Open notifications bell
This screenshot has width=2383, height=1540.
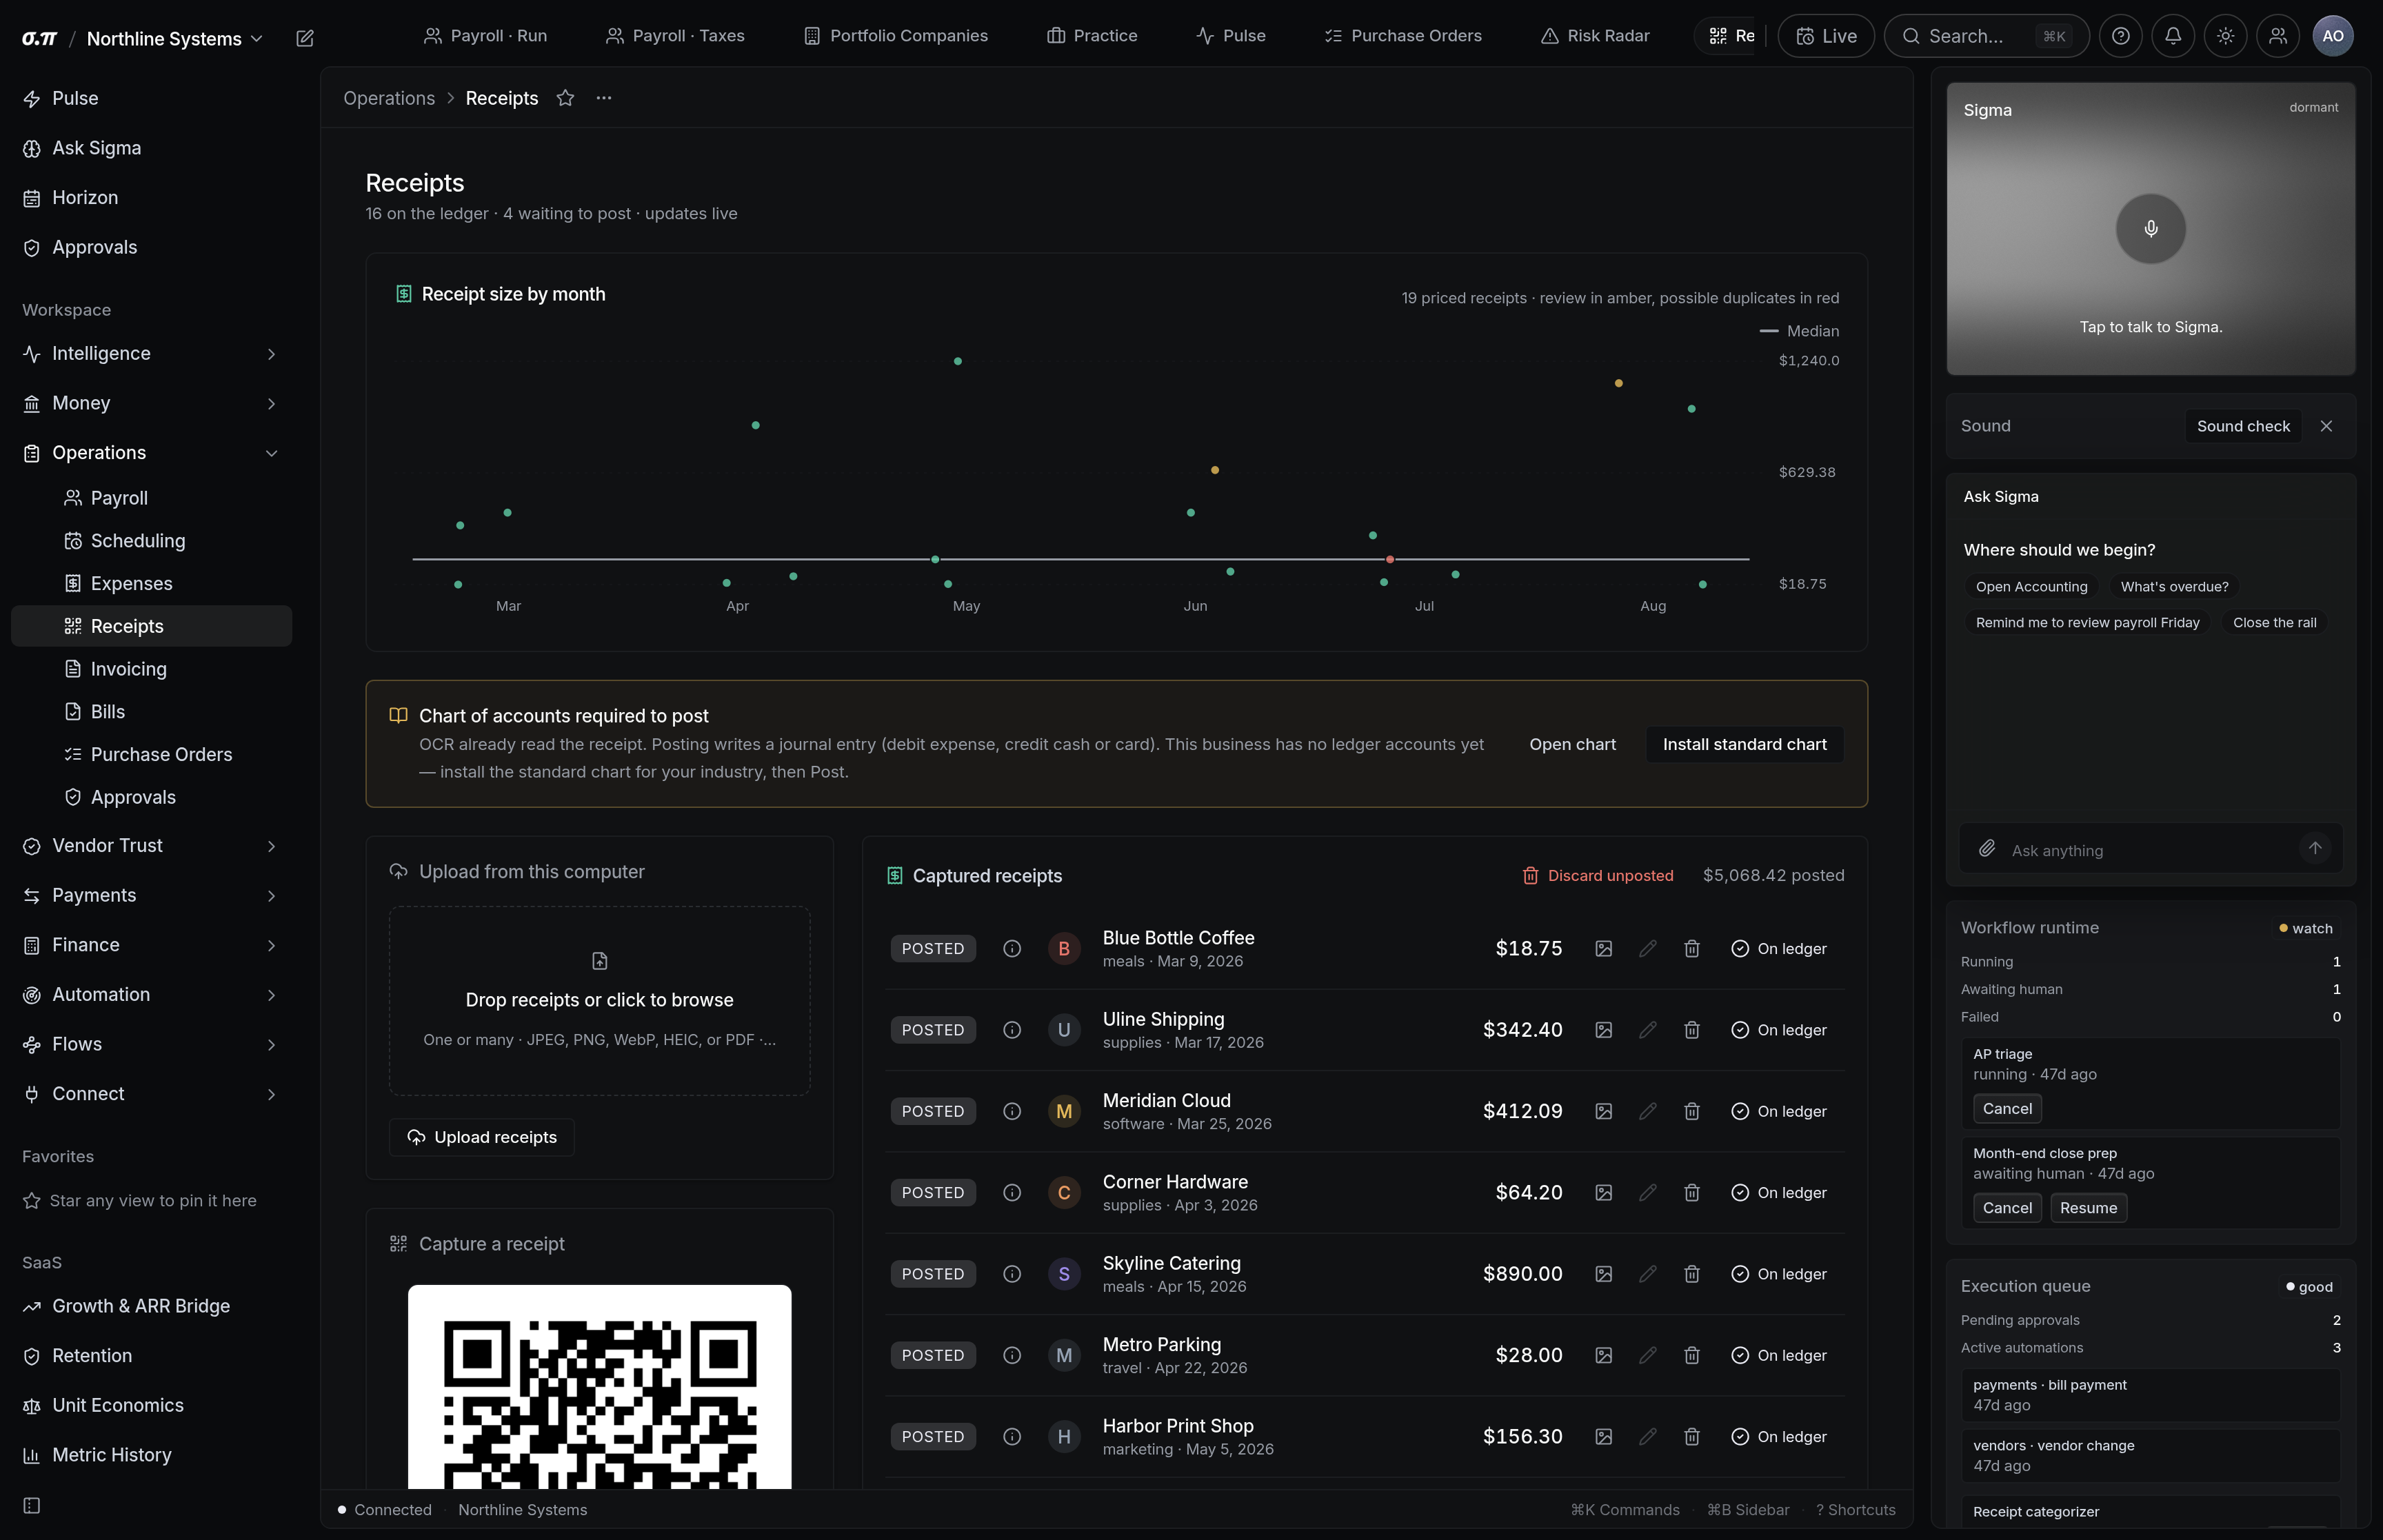(x=2173, y=36)
